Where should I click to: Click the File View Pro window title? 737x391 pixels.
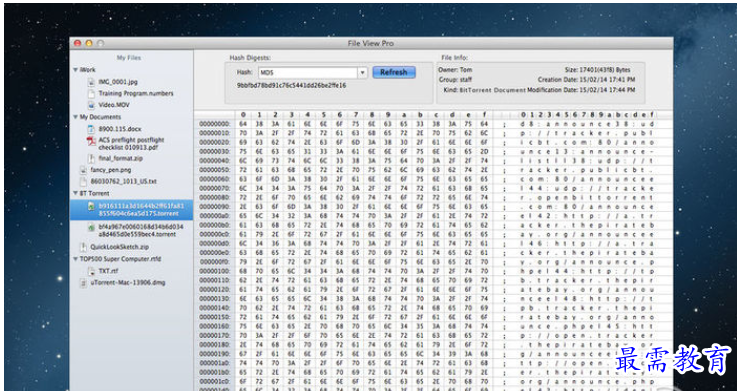pyautogui.click(x=370, y=43)
